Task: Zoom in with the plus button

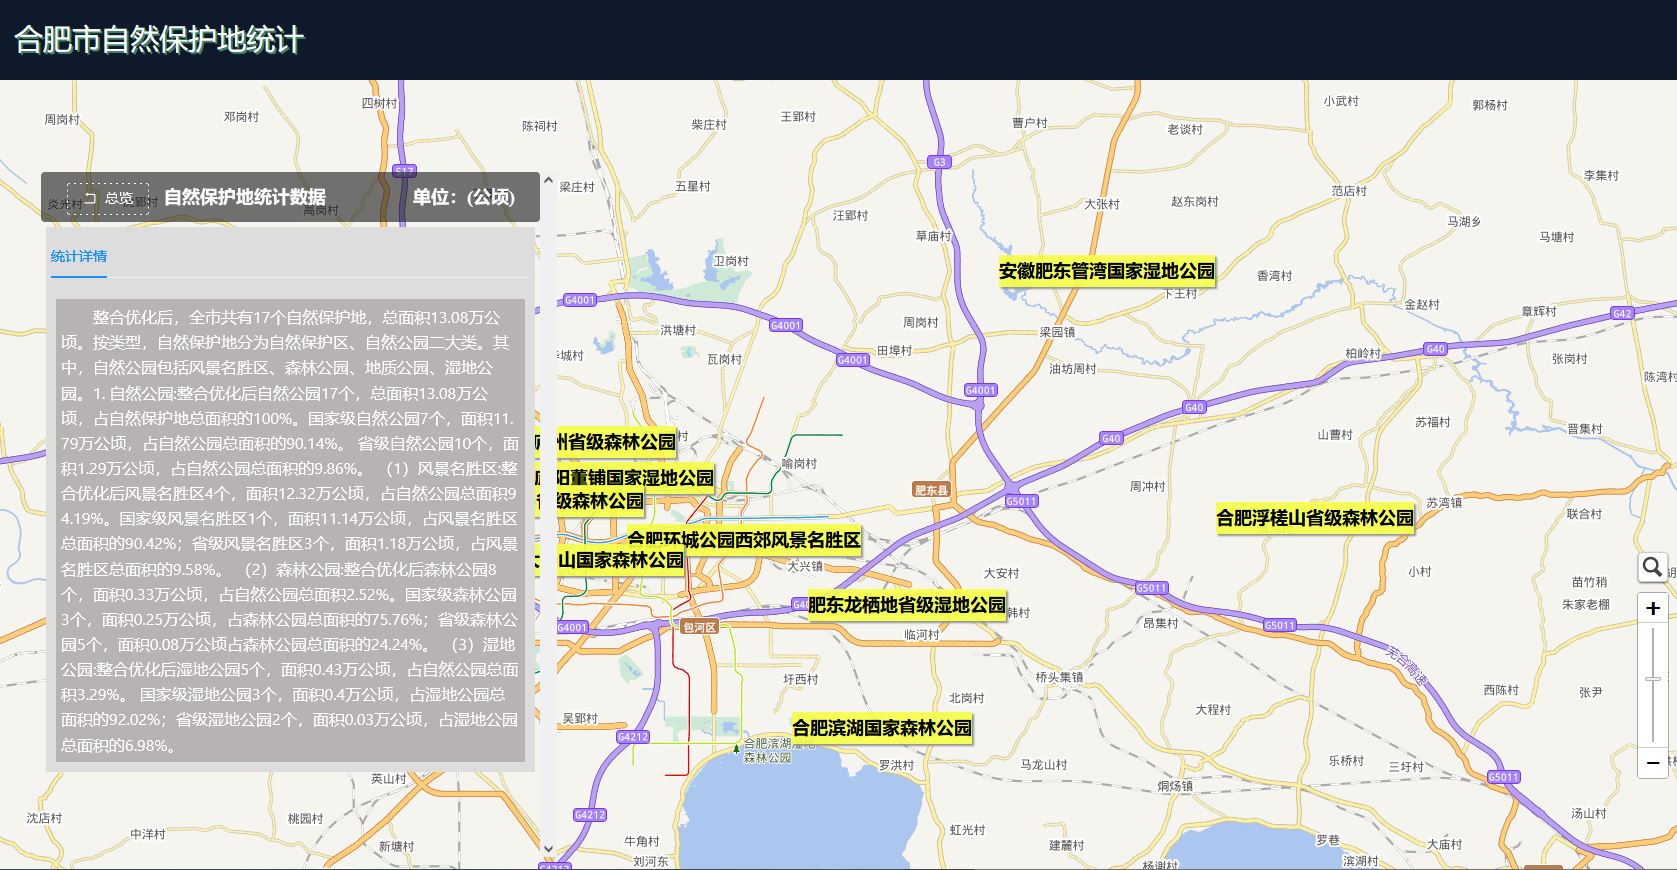Action: click(1653, 608)
